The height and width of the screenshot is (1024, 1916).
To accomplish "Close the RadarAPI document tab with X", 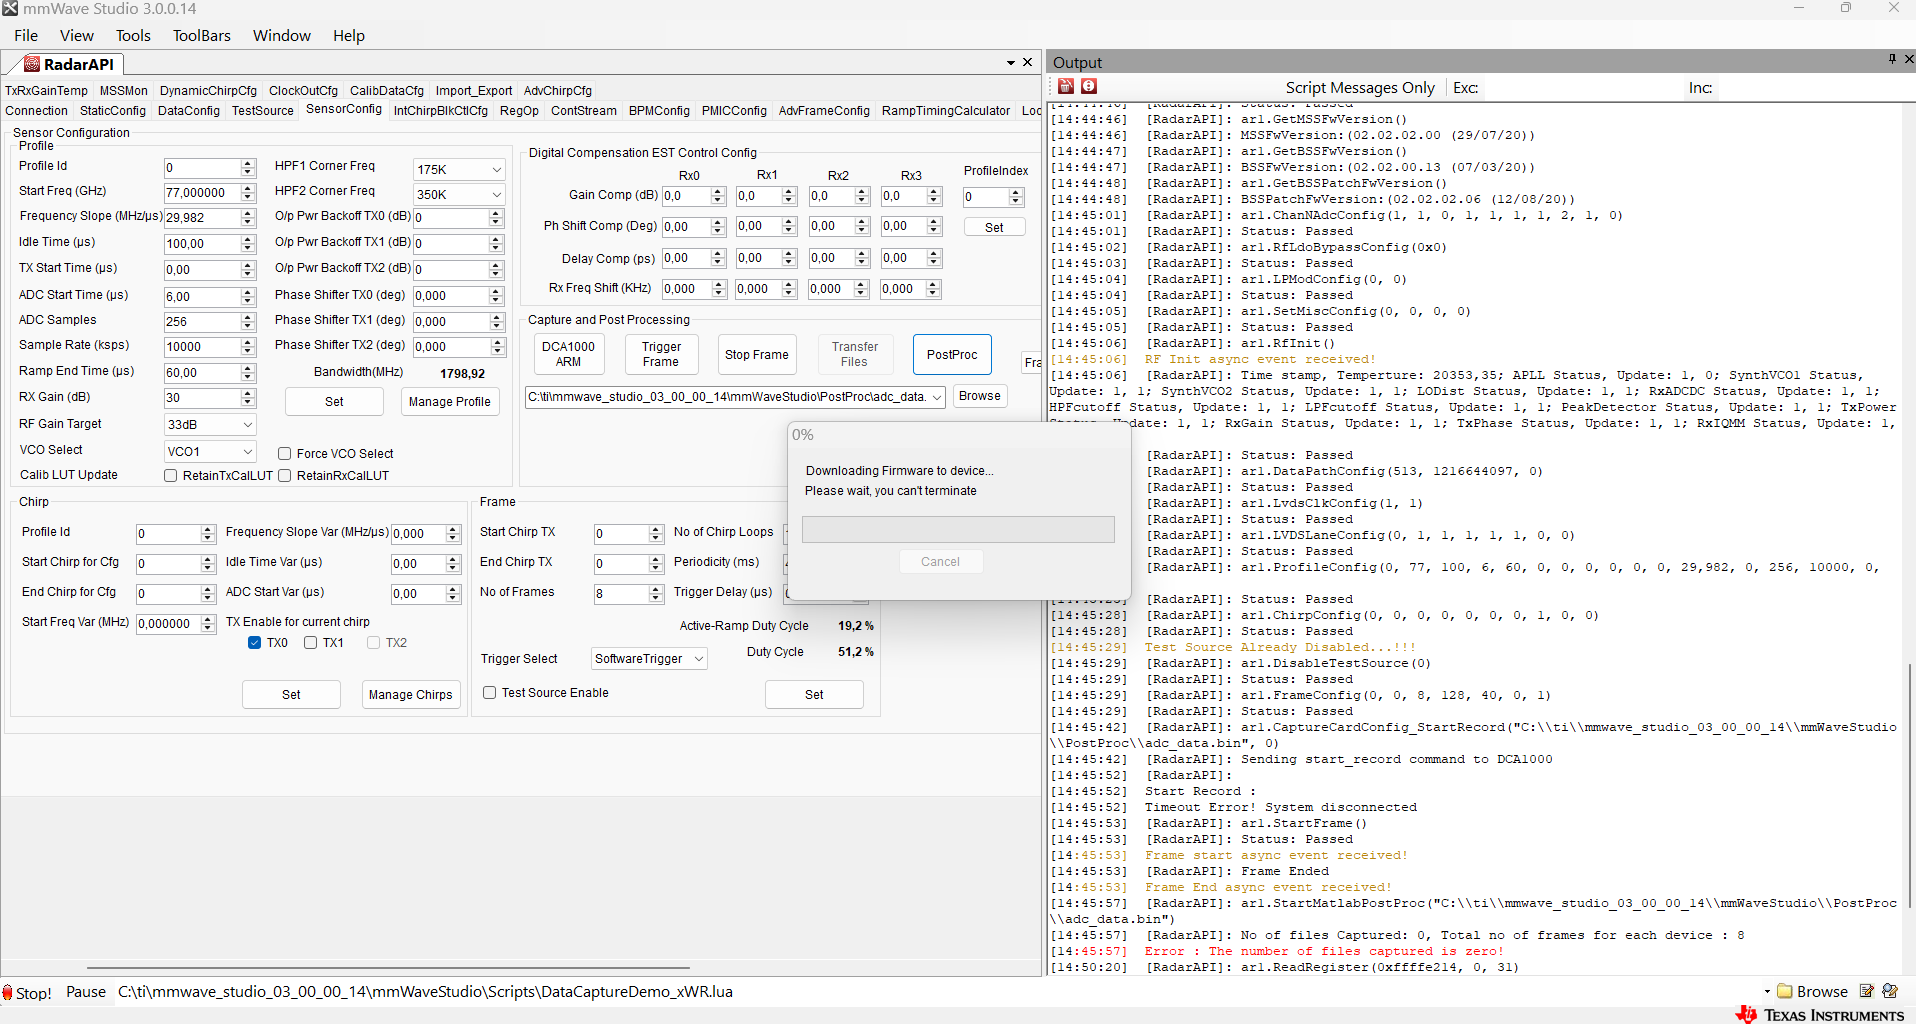I will coord(1027,62).
